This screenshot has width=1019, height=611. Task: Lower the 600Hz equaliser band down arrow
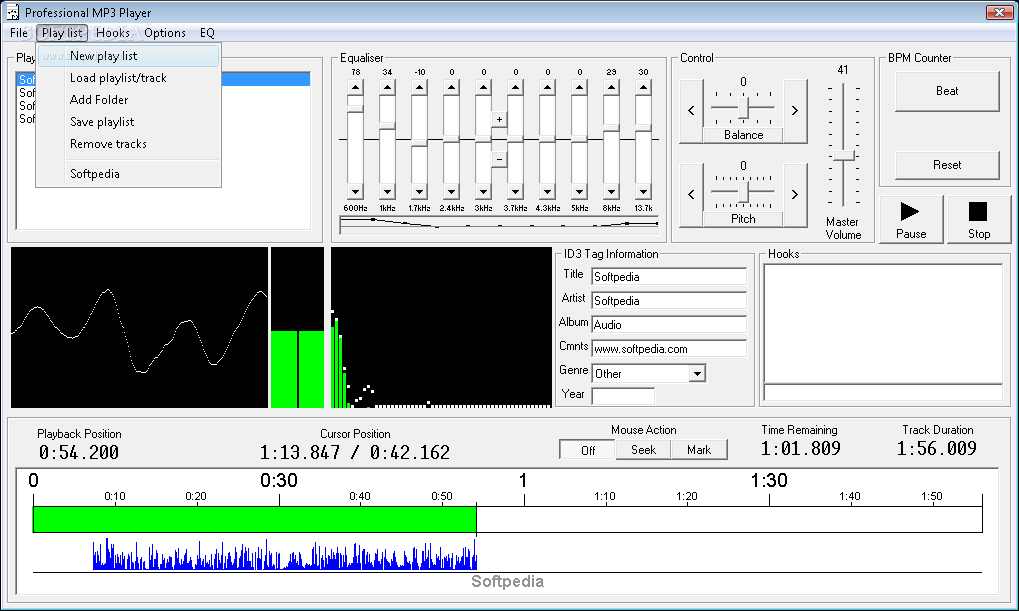coord(355,192)
